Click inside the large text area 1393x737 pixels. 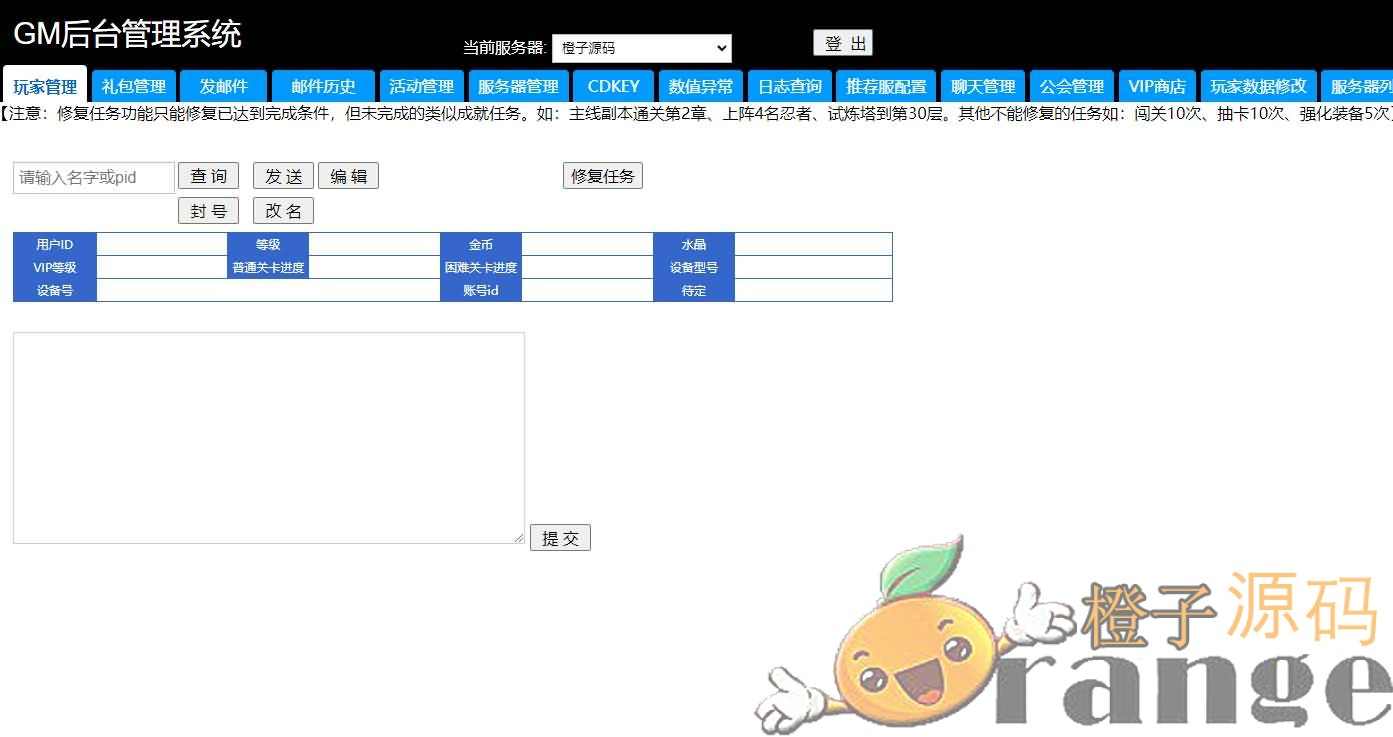coord(268,438)
